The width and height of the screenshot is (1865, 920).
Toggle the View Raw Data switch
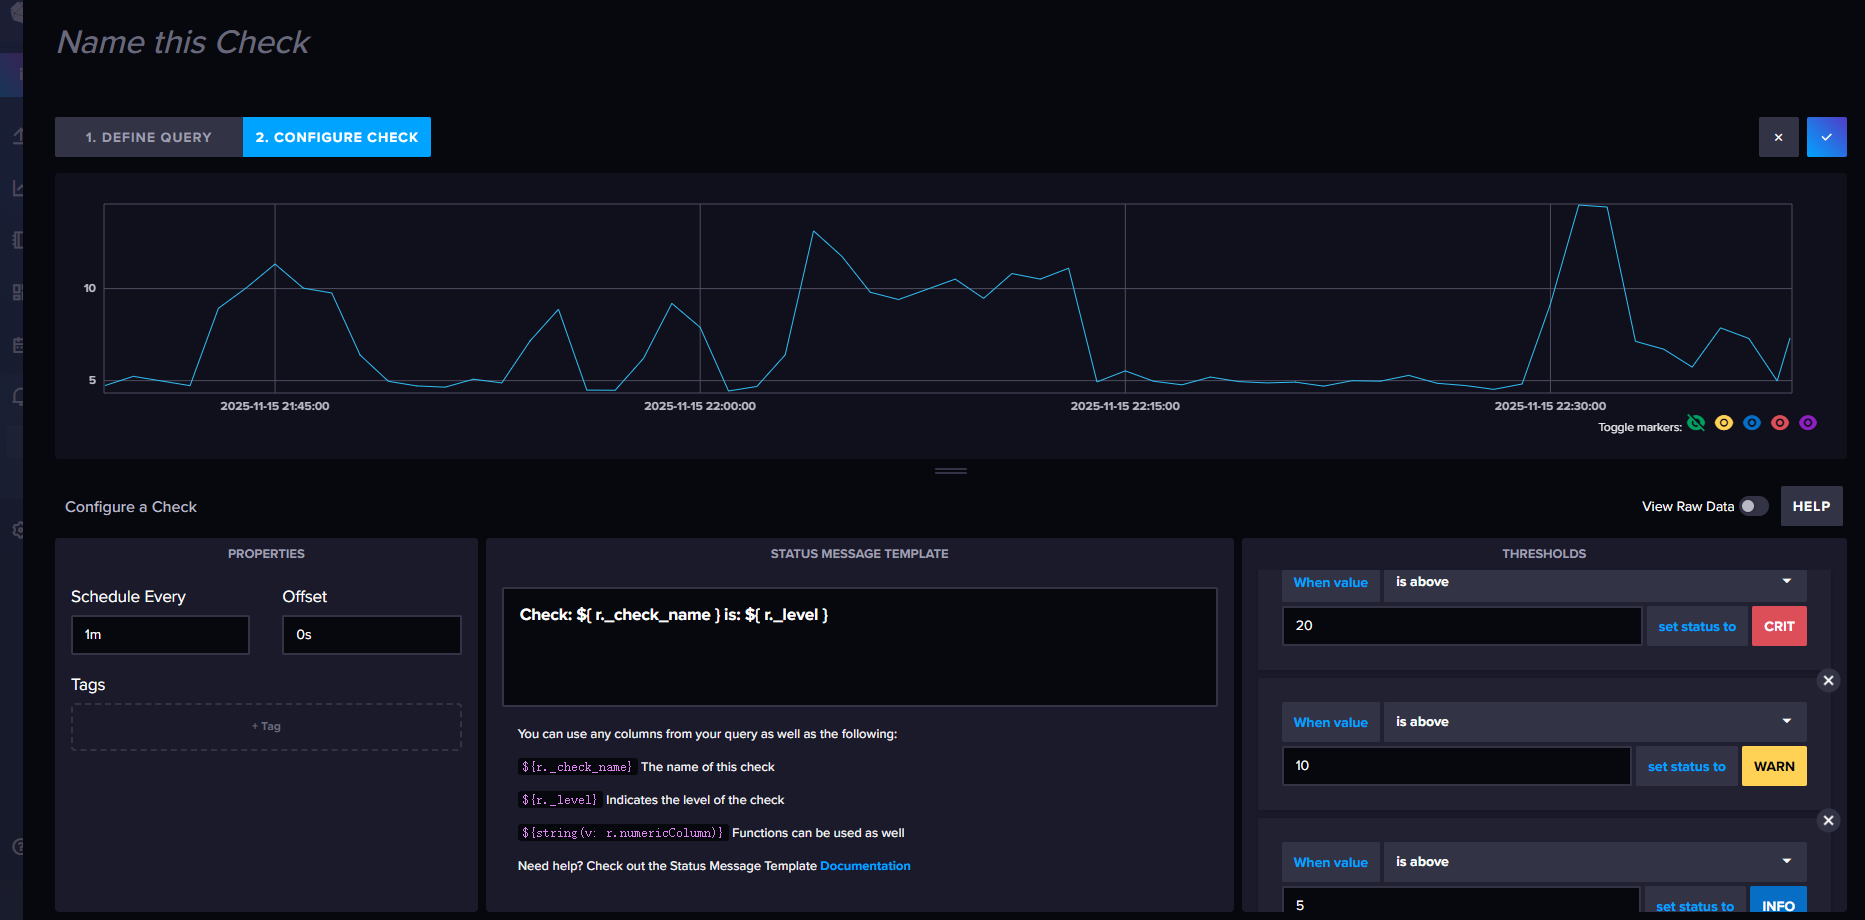pyautogui.click(x=1753, y=506)
